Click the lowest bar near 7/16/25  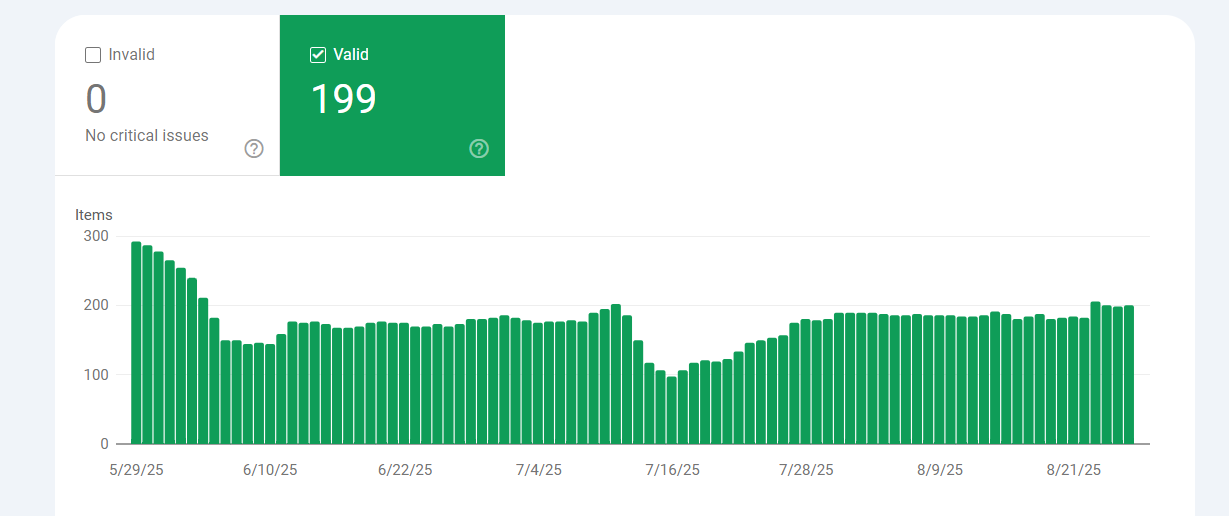[x=671, y=410]
